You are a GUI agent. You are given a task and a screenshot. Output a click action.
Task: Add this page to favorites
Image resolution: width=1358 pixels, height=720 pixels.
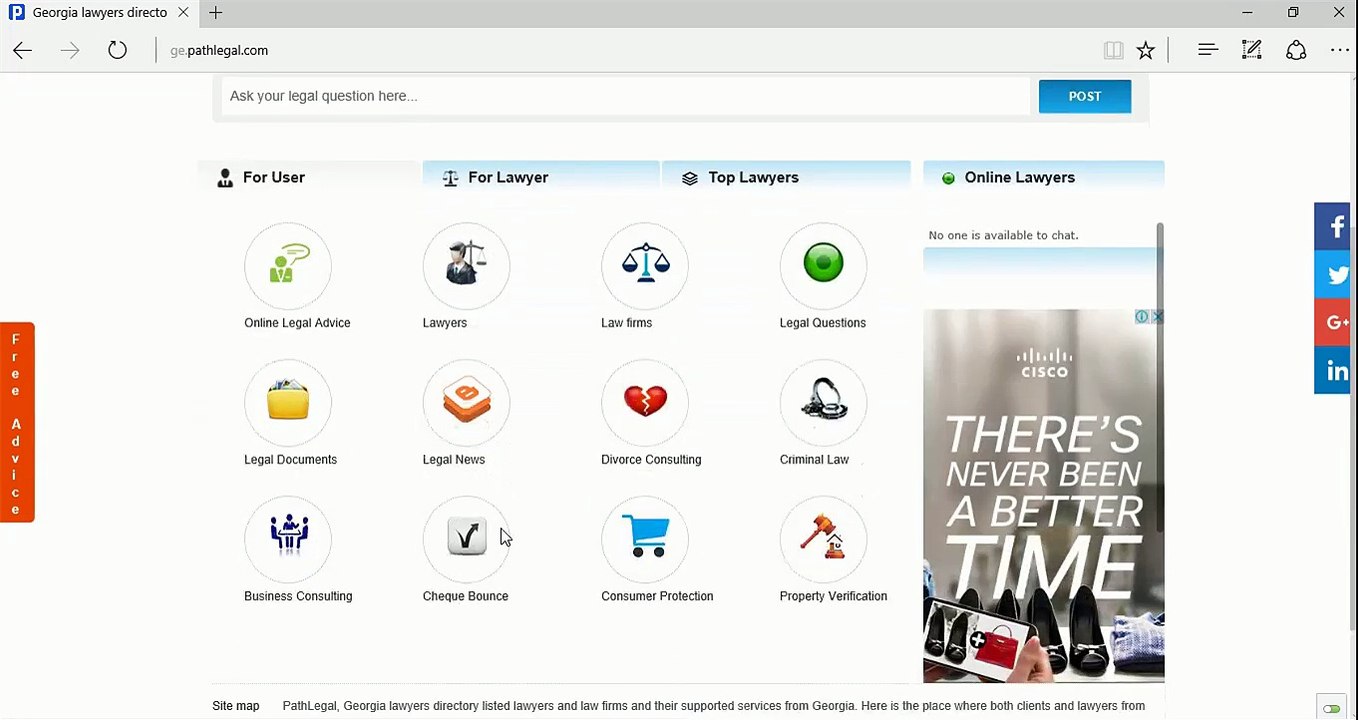[x=1146, y=50]
